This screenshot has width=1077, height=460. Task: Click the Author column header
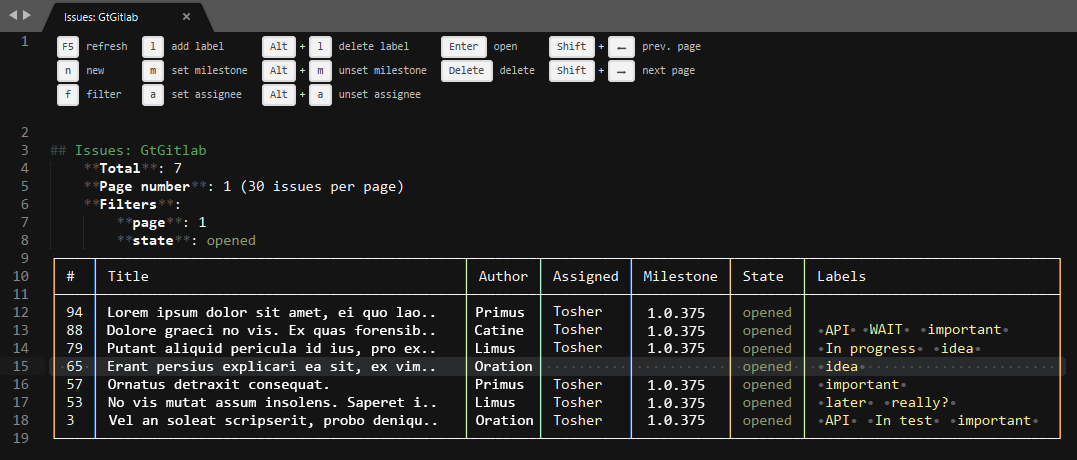(503, 276)
